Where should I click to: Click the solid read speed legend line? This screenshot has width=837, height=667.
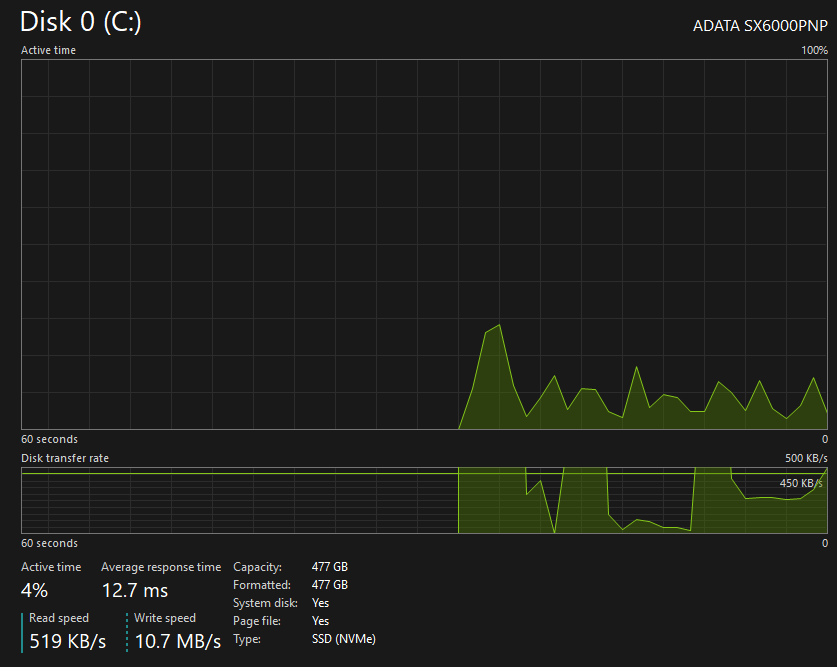[x=22, y=632]
